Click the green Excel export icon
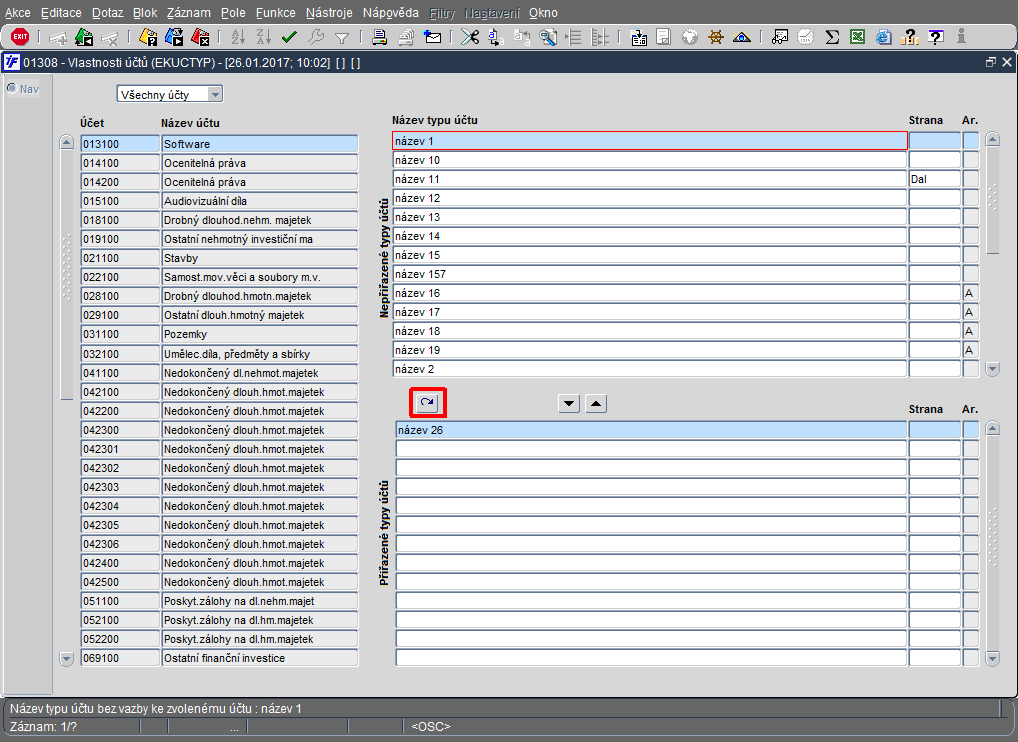Screen dimensions: 1018x742 (x=858, y=37)
